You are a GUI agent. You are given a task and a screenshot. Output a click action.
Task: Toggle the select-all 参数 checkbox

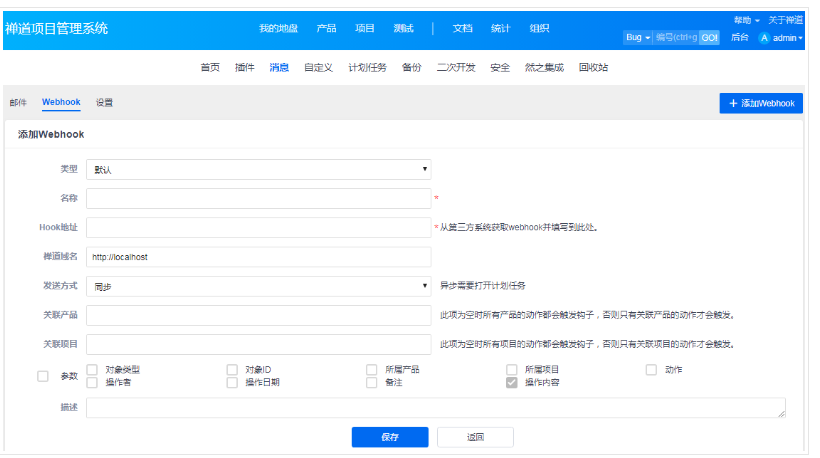pos(42,376)
